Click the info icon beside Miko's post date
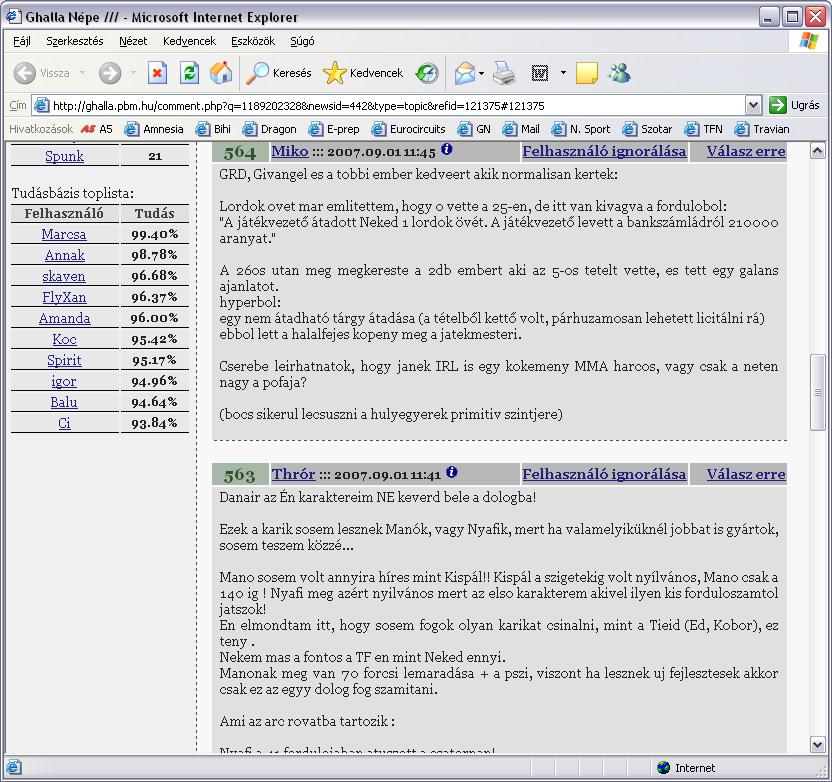Image resolution: width=832 pixels, height=782 pixels. (x=447, y=150)
